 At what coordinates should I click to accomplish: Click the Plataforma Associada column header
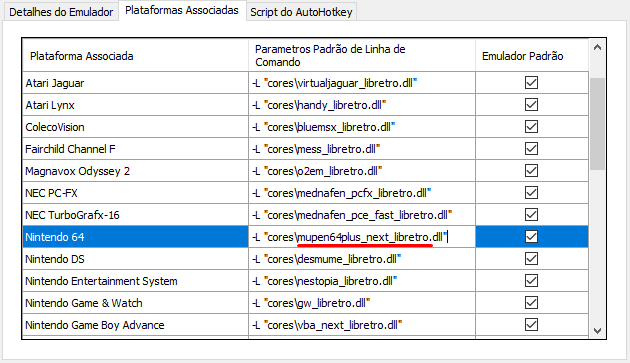click(x=135, y=55)
